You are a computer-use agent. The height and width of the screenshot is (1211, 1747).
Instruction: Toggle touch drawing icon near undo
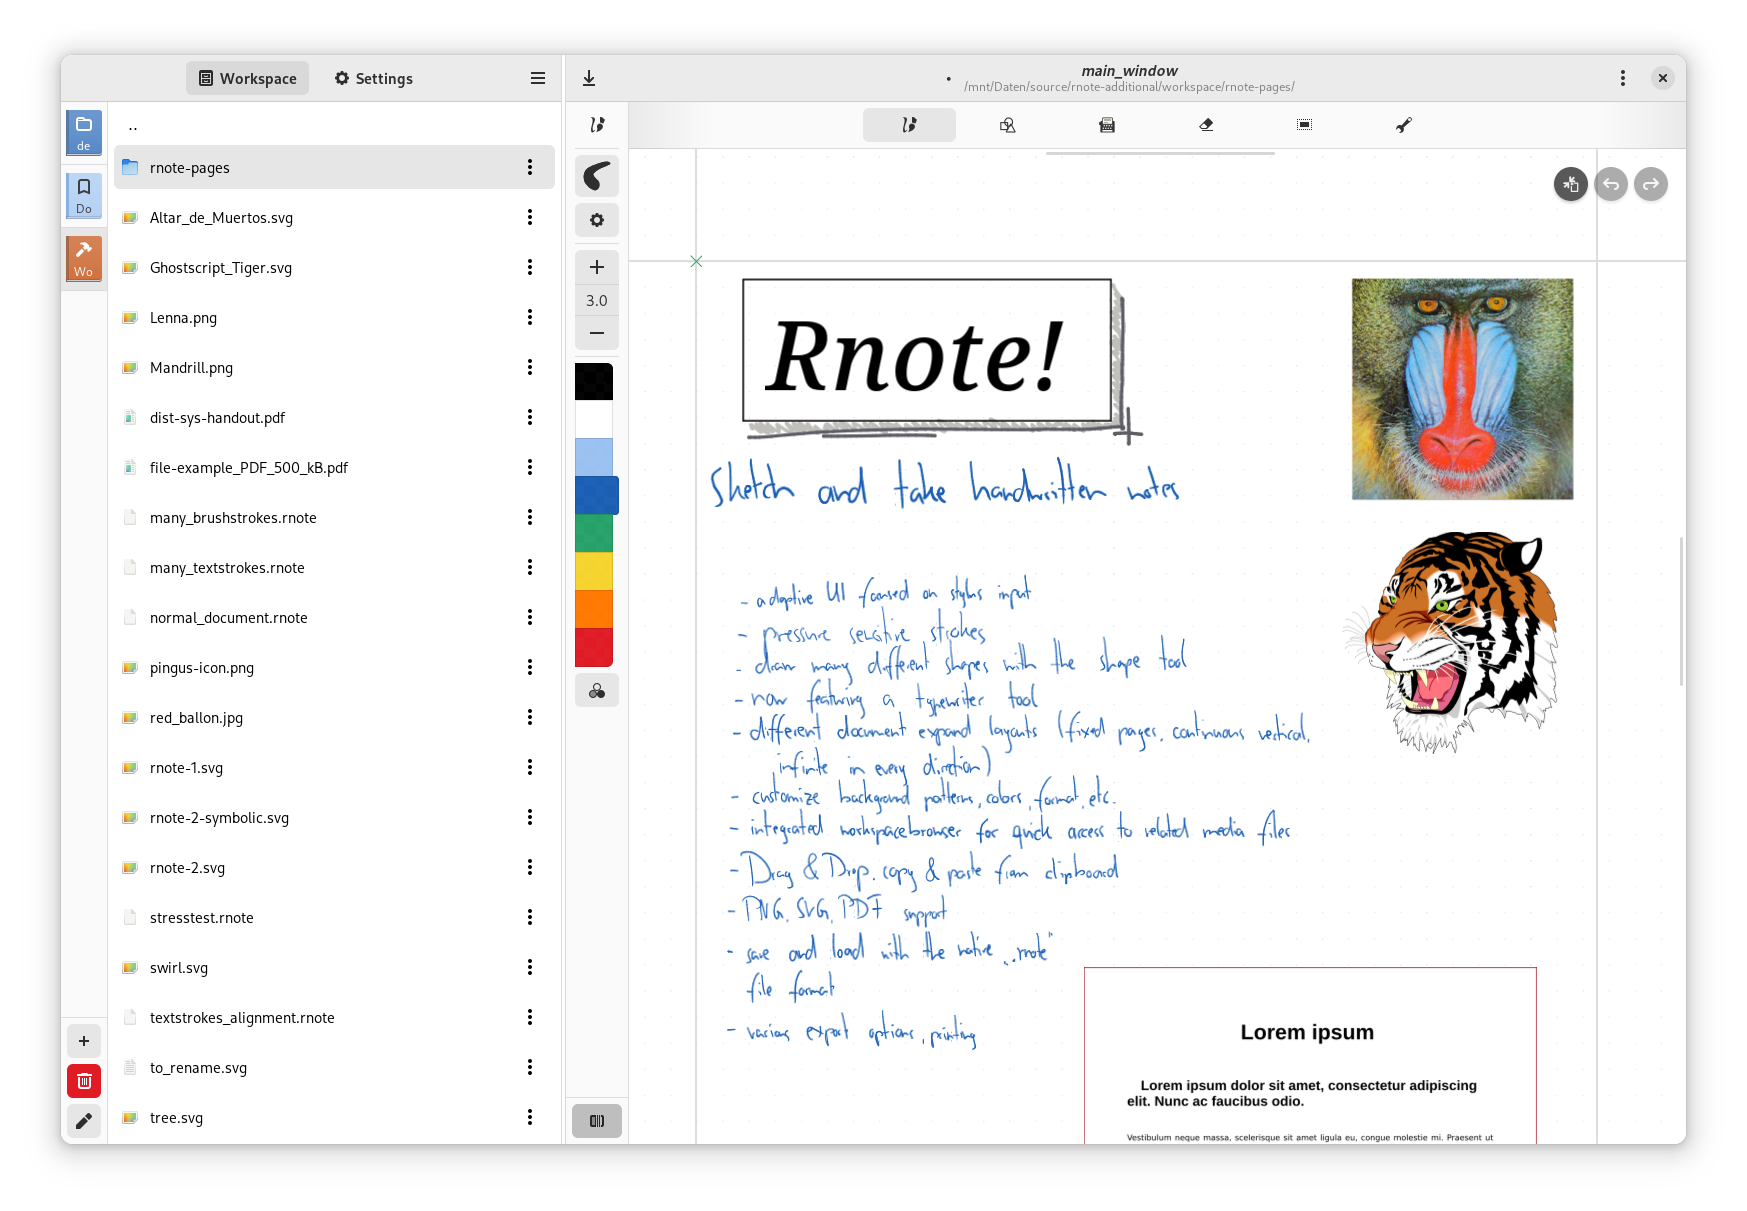coord(1571,184)
